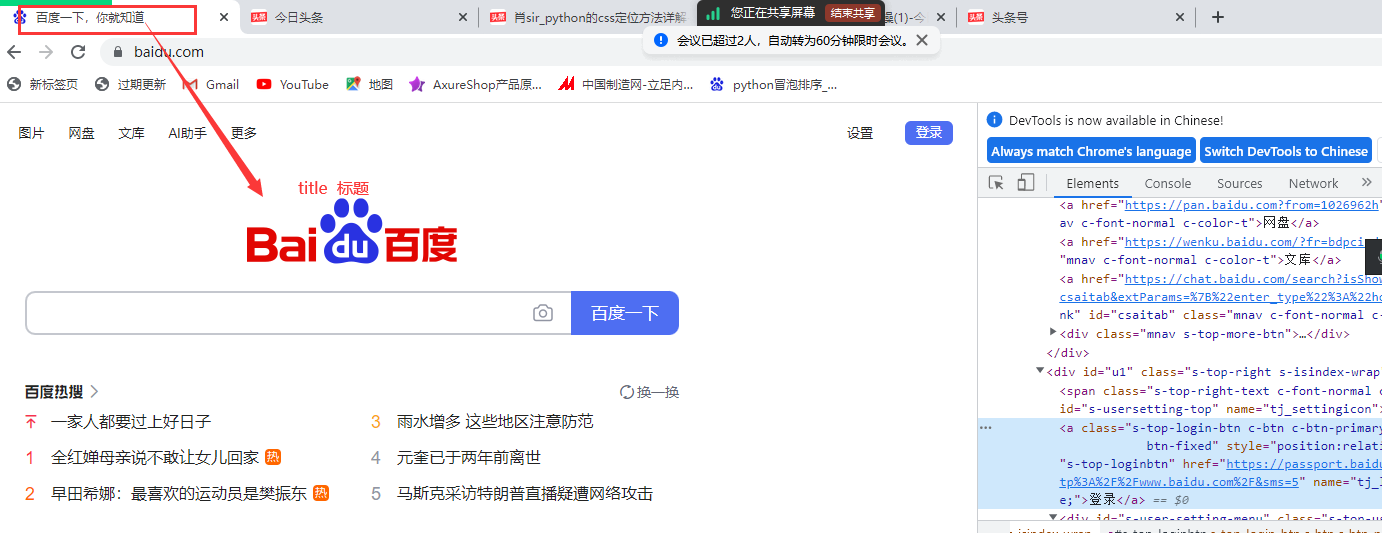The width and height of the screenshot is (1382, 533).
Task: Click the ellipsis on the selected DevTools line
Action: (986, 427)
